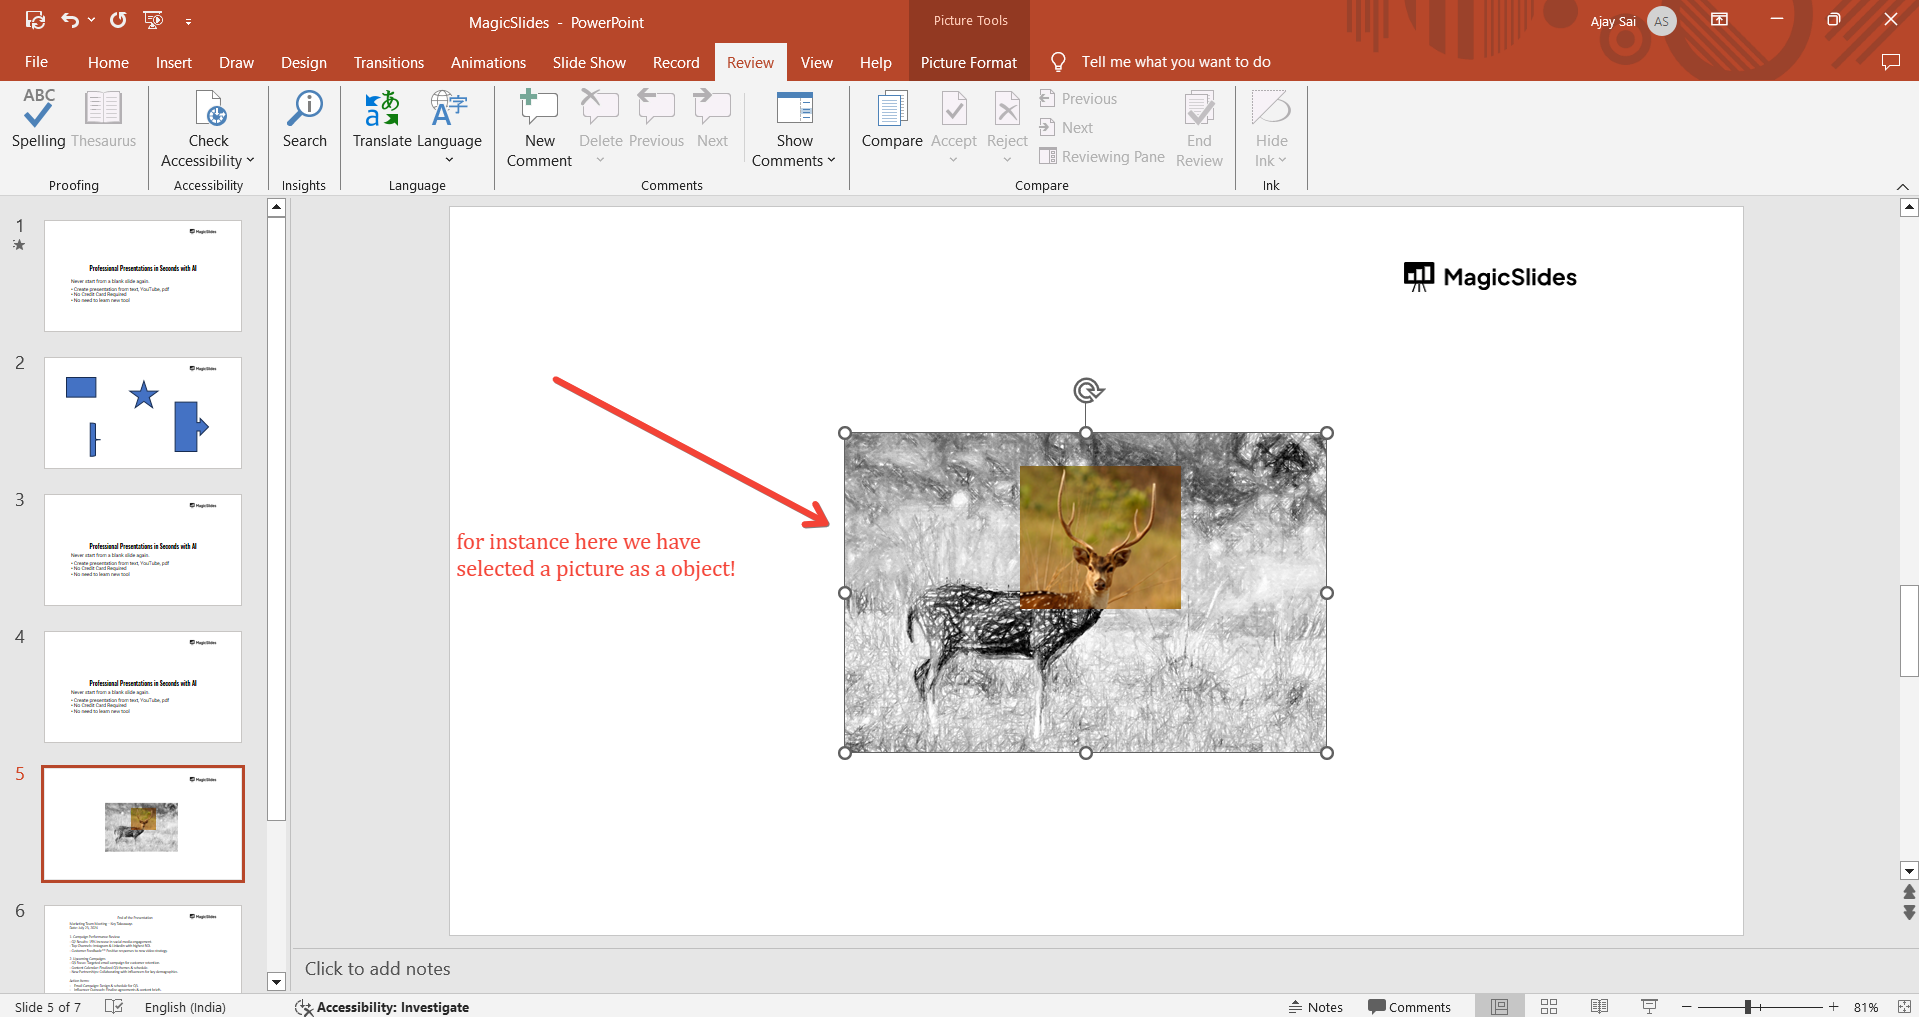Select slide 2 thumbnail with shapes

tap(143, 413)
